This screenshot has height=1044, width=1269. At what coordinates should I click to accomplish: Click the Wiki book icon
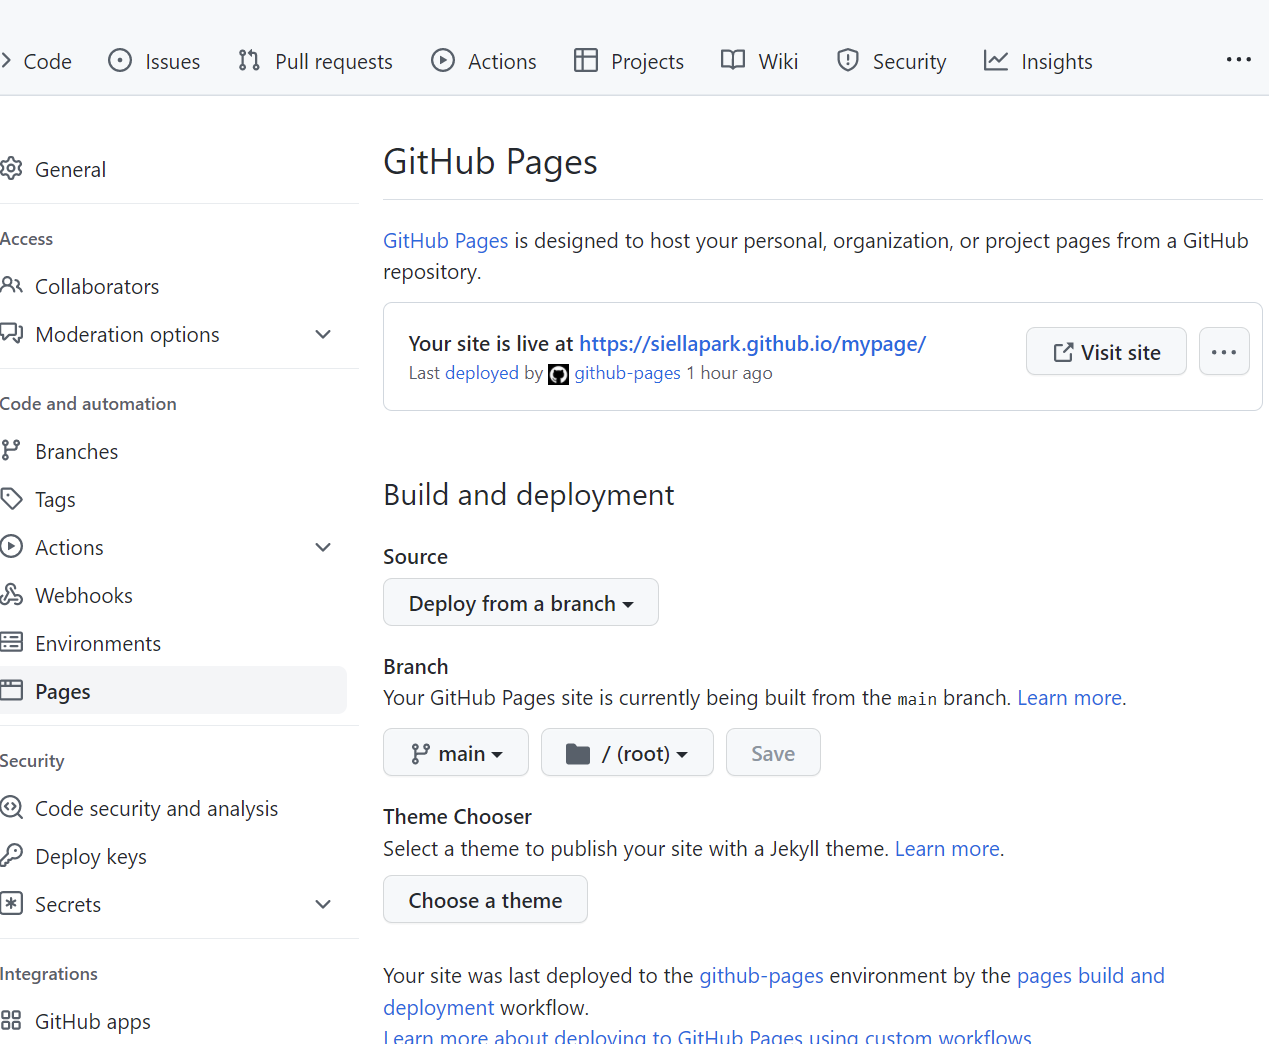point(733,60)
